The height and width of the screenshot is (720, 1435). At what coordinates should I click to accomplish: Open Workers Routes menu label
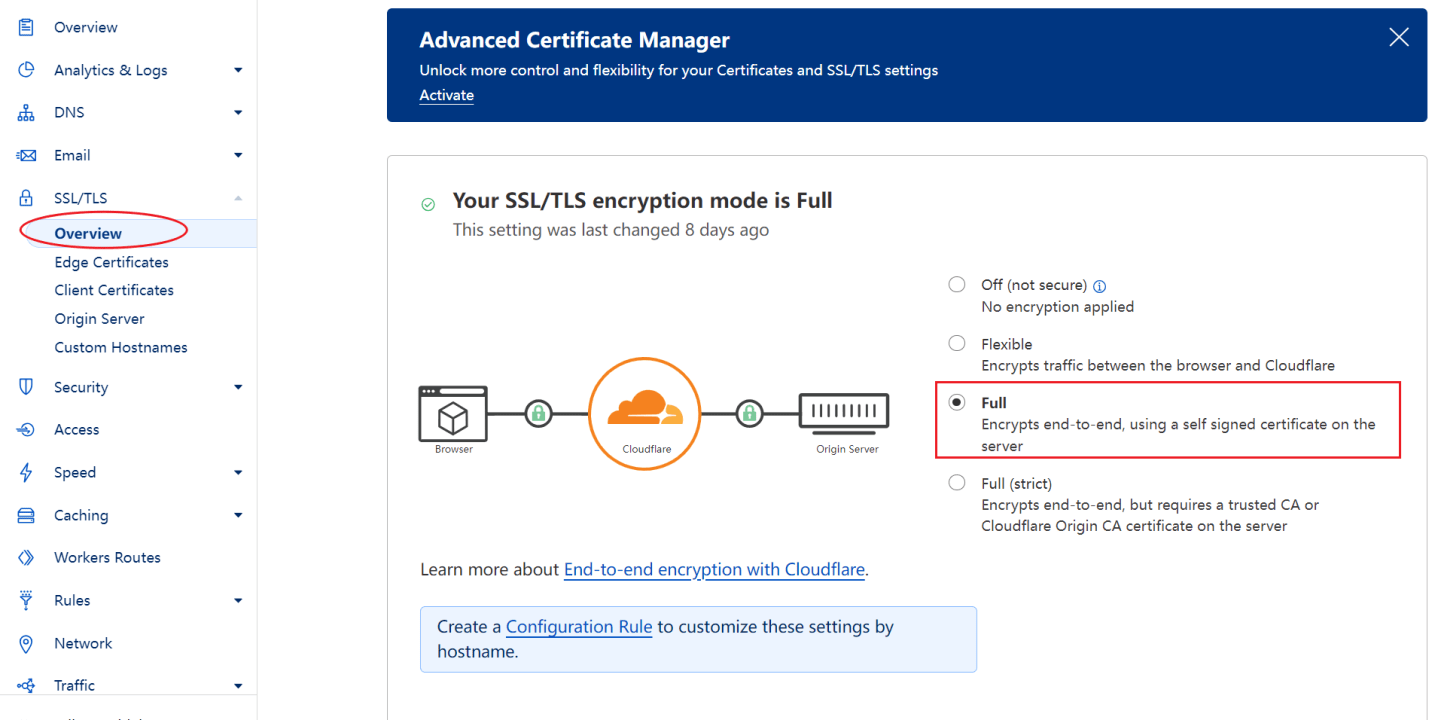tap(107, 558)
